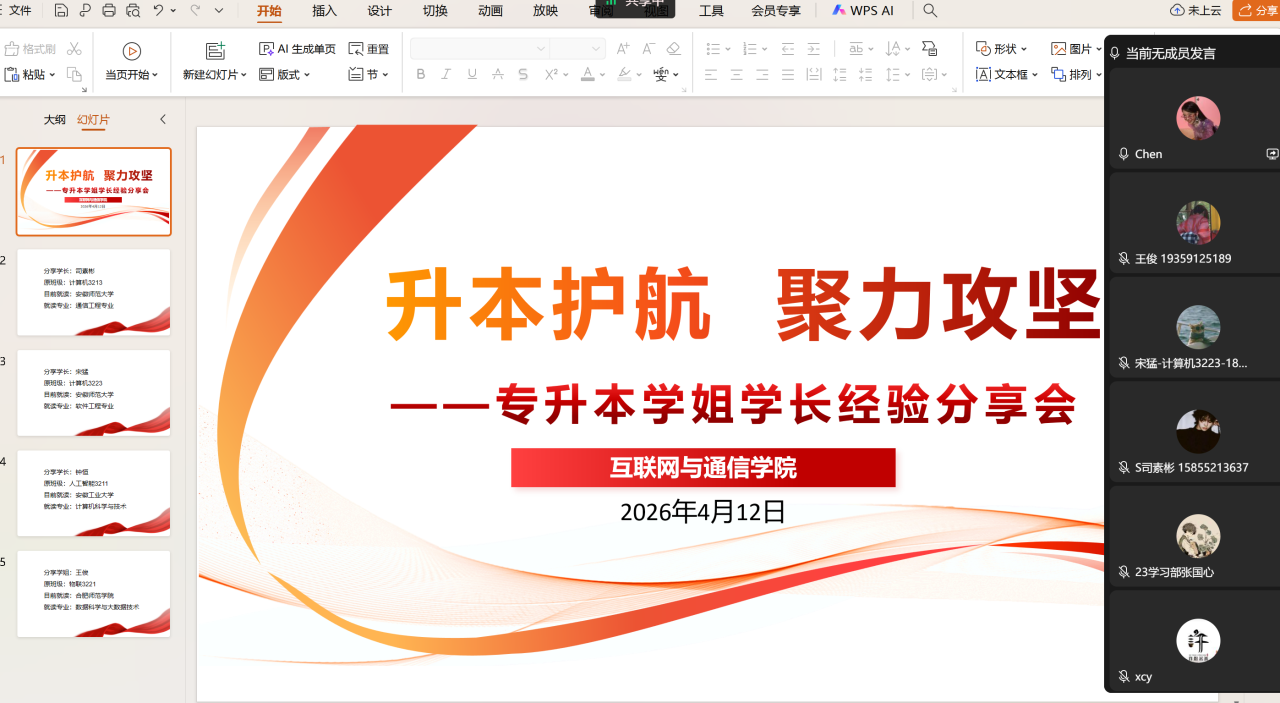Expand the 形状 shapes dropdown

point(1001,49)
